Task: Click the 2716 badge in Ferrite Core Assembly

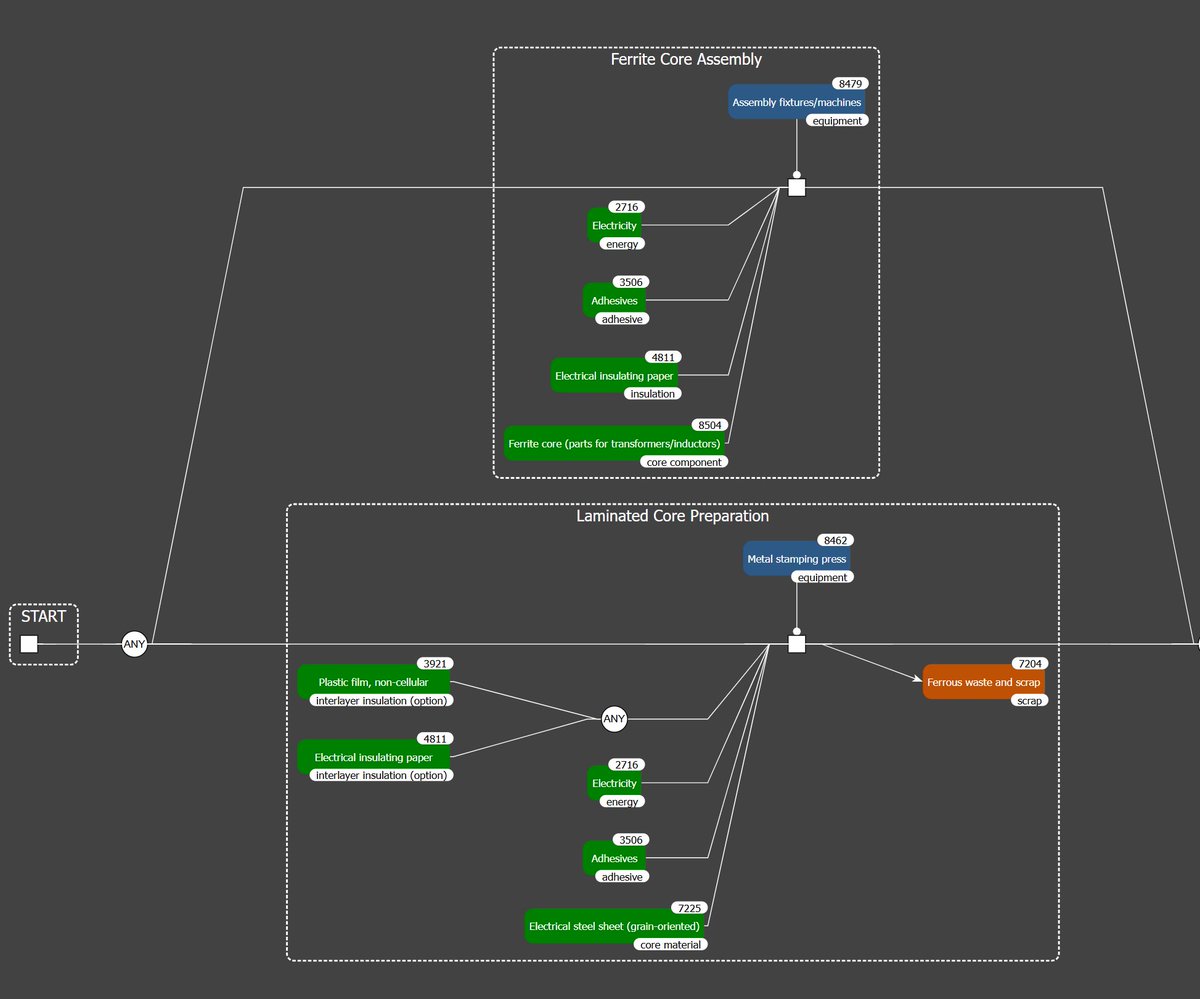Action: (626, 207)
